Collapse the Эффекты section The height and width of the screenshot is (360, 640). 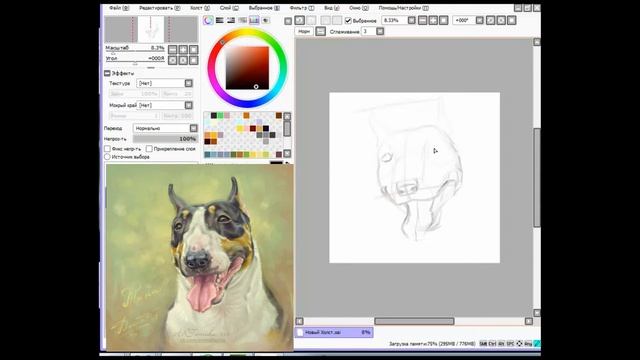(107, 73)
